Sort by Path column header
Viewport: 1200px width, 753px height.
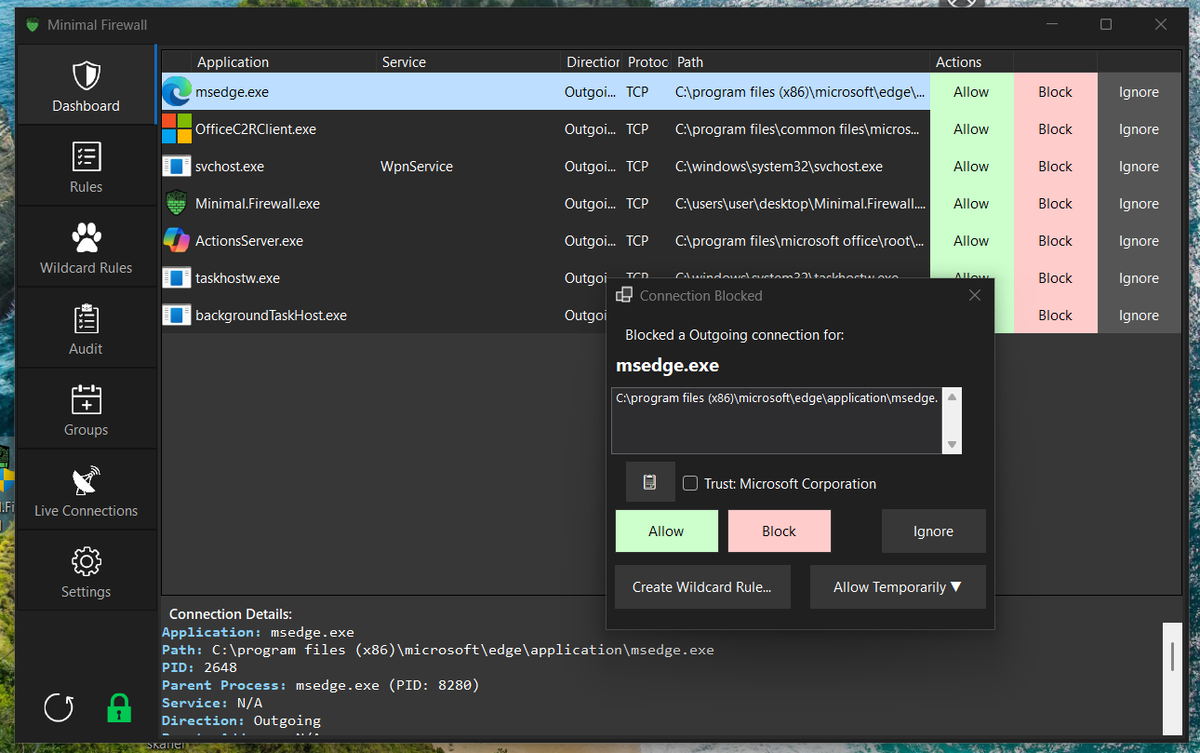pyautogui.click(x=801, y=62)
